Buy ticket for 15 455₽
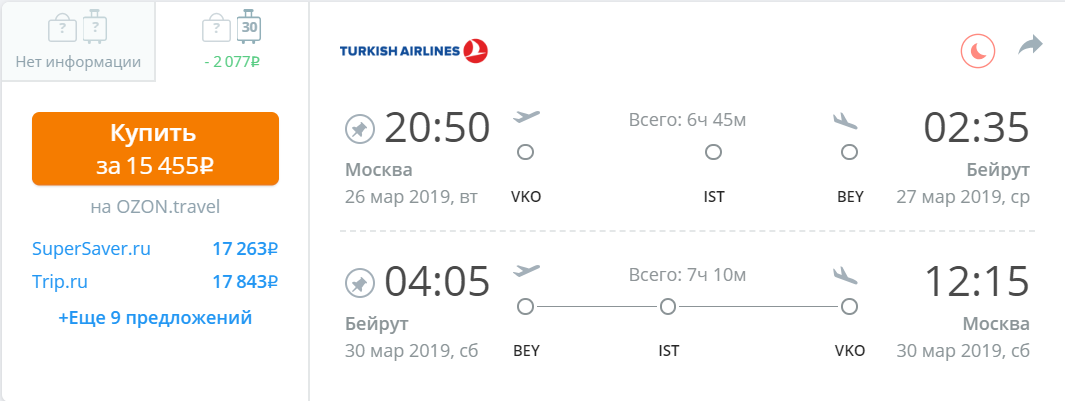The width and height of the screenshot is (1065, 401). point(155,148)
